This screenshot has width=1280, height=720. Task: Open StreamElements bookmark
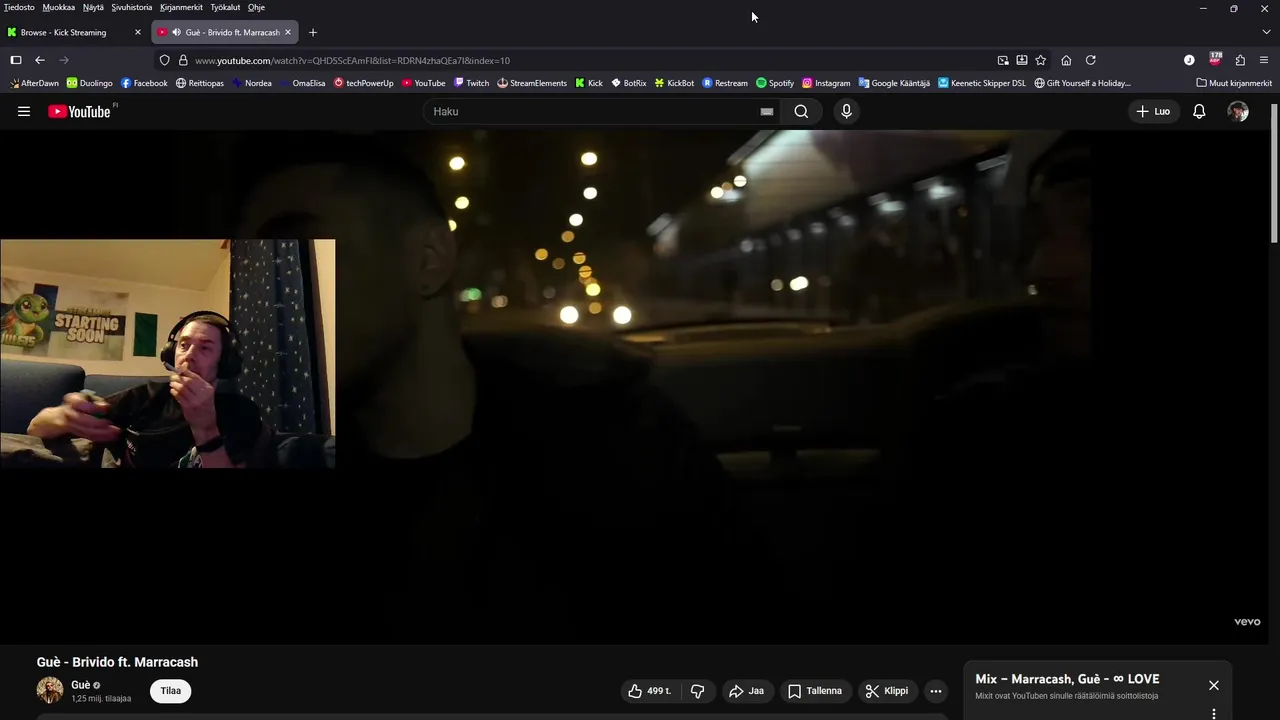(532, 83)
